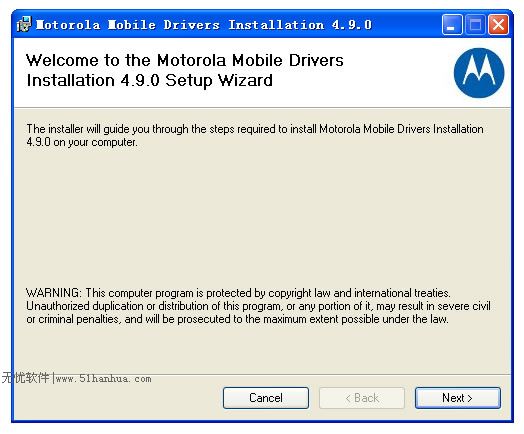Click the greyed-out maximize window button
Viewport: 524px width, 434px height.
pyautogui.click(x=475, y=24)
